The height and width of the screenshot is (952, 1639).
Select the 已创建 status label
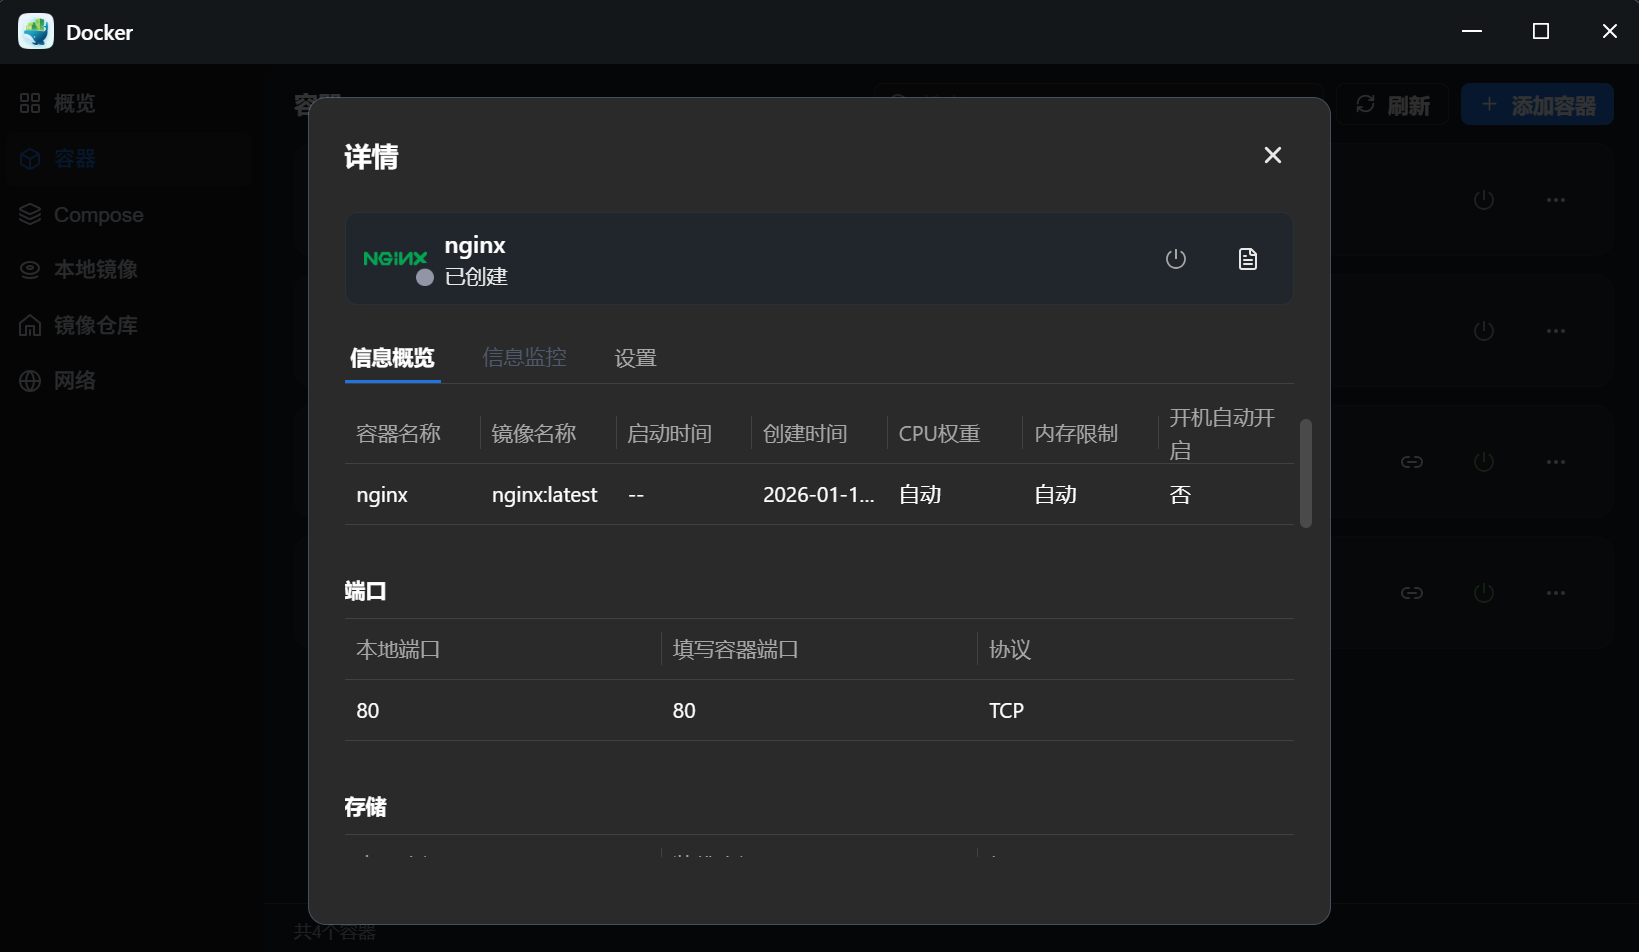coord(476,277)
